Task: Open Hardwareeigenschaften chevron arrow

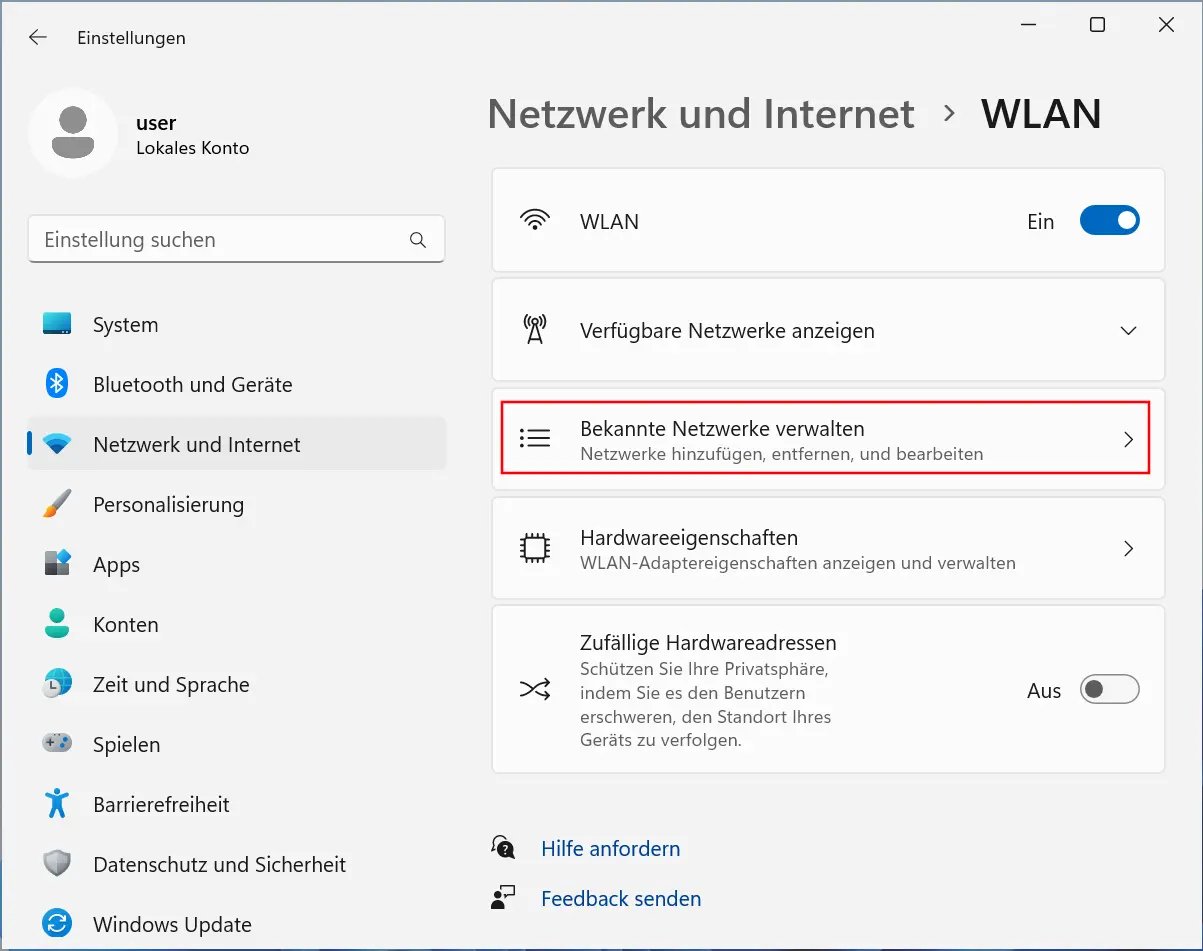Action: pyautogui.click(x=1129, y=548)
